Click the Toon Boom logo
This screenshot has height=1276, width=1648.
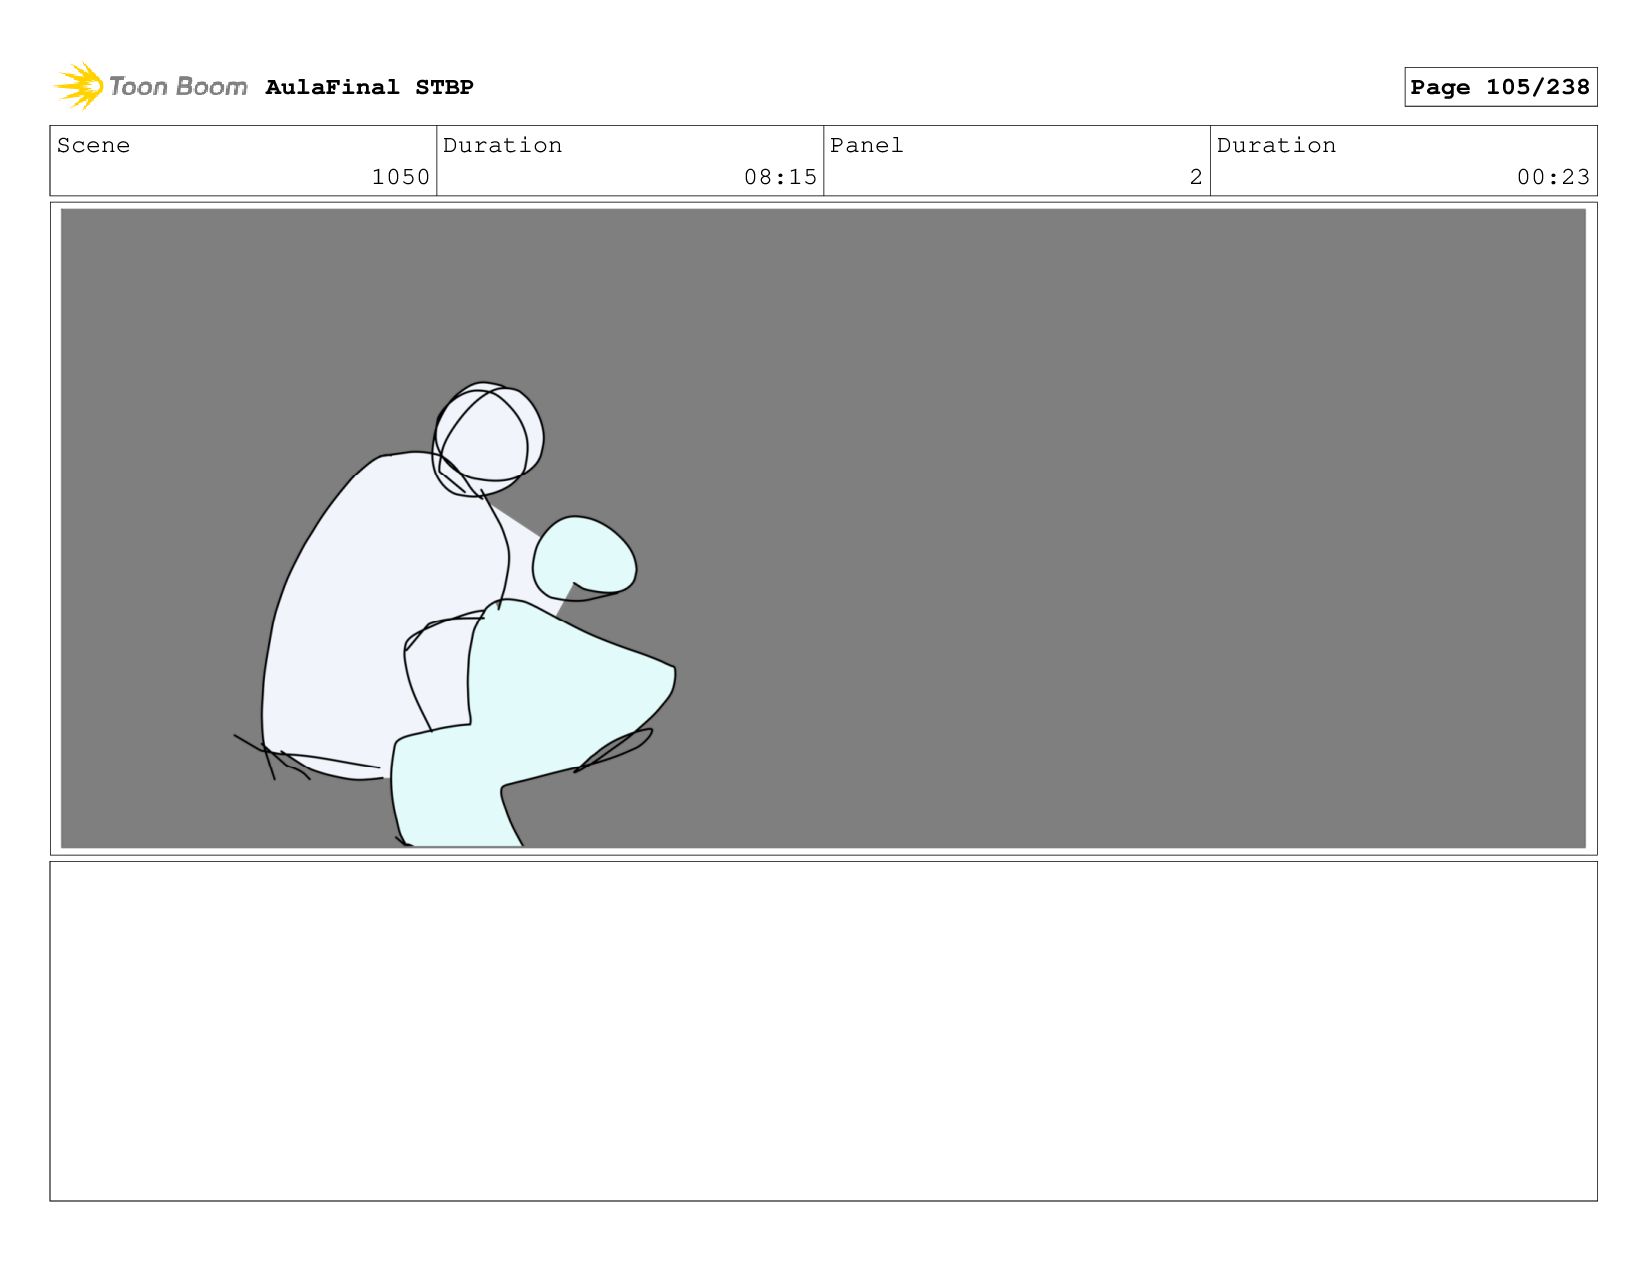(x=150, y=86)
